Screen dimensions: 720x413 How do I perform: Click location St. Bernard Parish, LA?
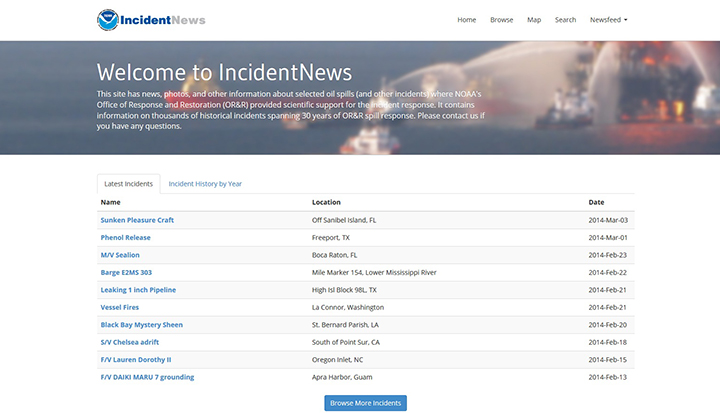tap(345, 325)
